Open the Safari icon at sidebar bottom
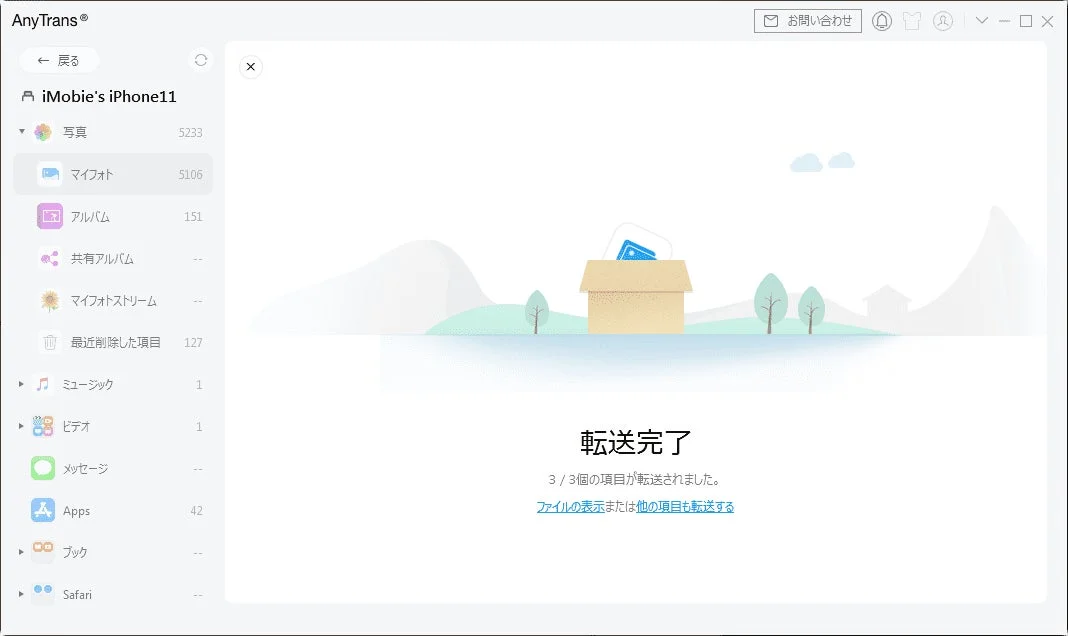Viewport: 1068px width, 636px height. pyautogui.click(x=44, y=594)
